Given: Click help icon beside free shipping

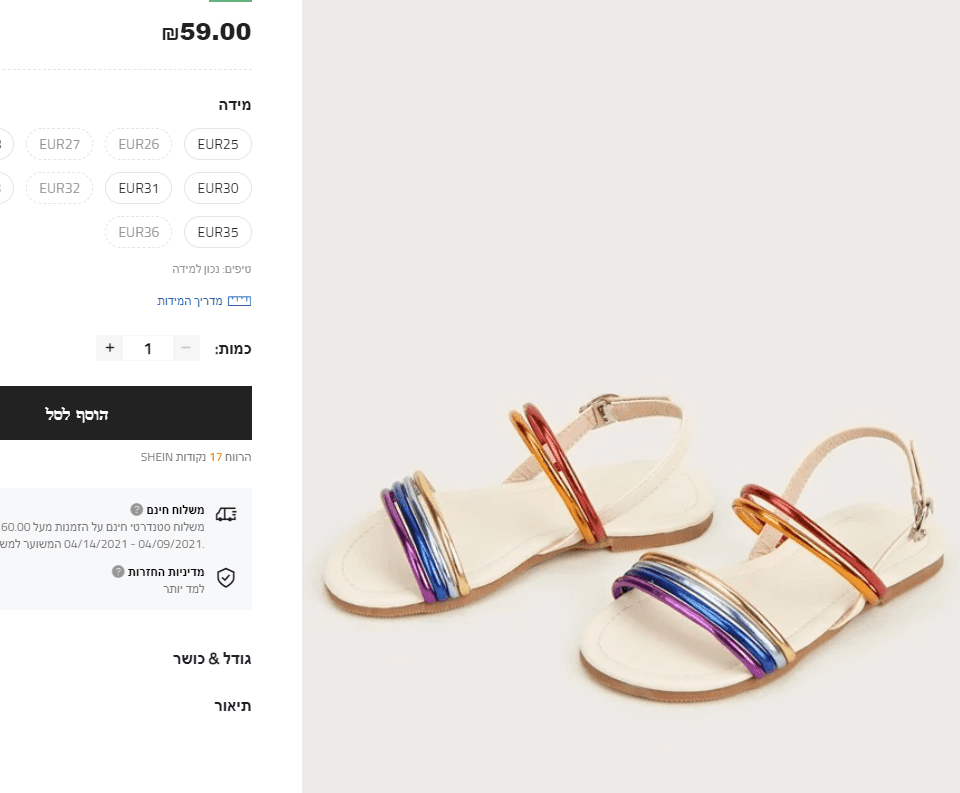Looking at the screenshot, I should (135, 509).
